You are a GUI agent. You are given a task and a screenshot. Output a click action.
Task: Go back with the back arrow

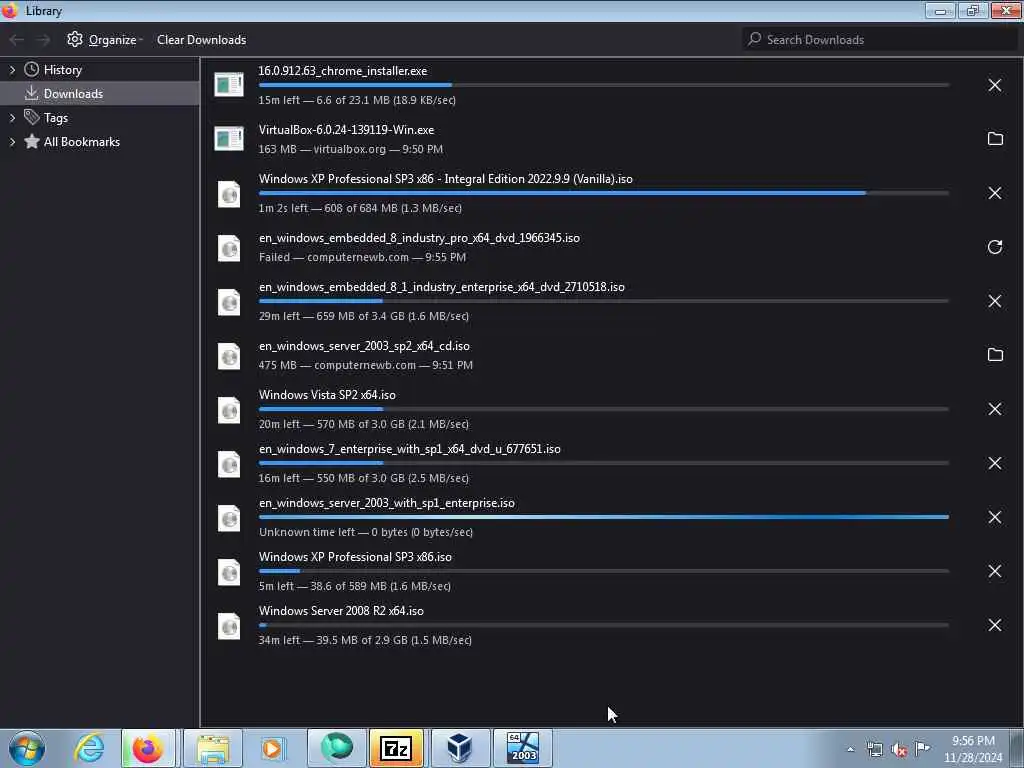pos(16,40)
